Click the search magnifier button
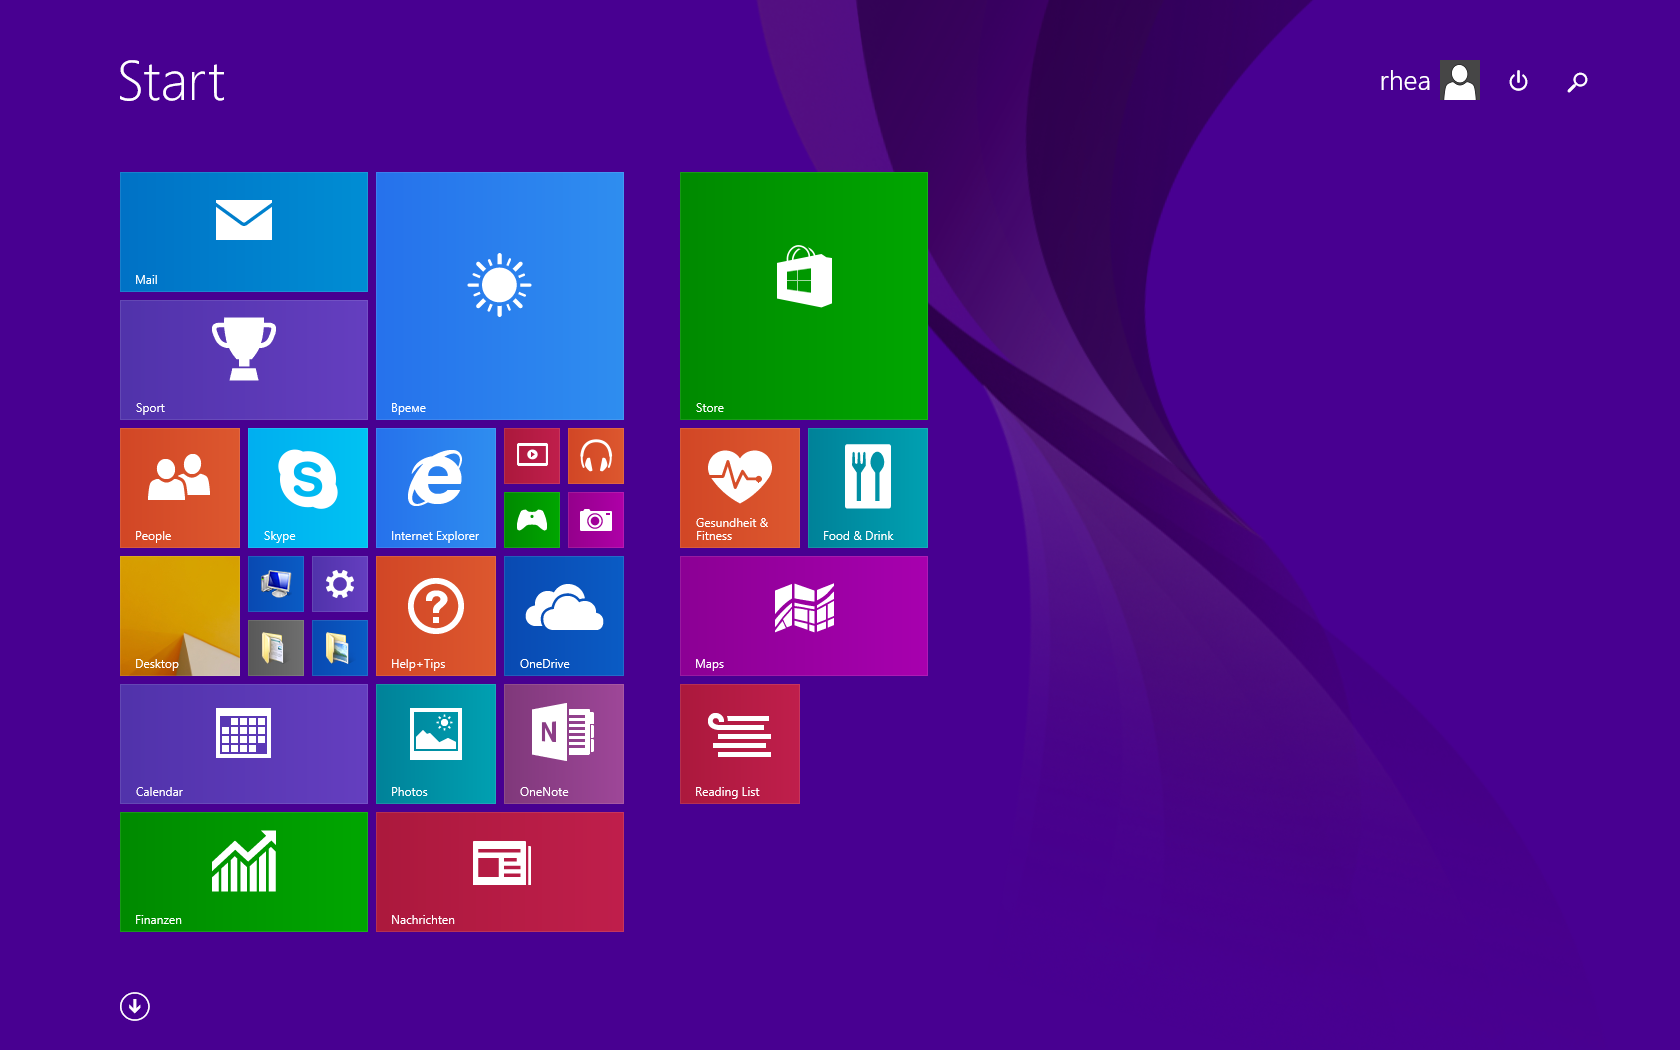Viewport: 1680px width, 1050px height. (1577, 82)
